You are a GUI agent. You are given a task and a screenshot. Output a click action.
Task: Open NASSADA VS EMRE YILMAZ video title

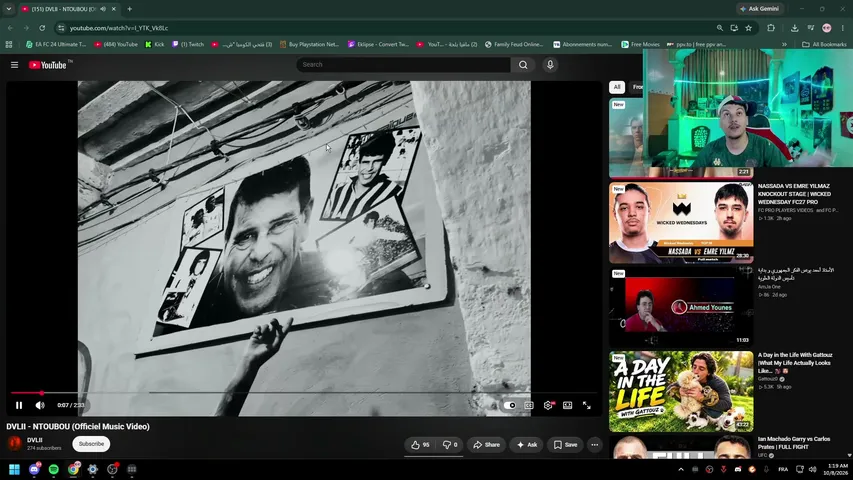click(794, 194)
